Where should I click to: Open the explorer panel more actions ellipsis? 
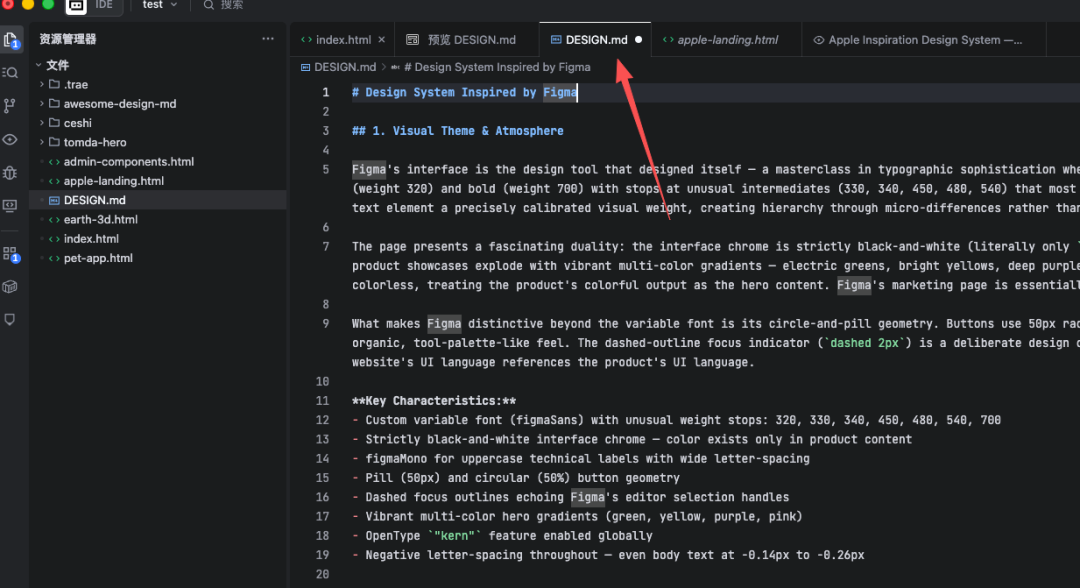coord(267,39)
